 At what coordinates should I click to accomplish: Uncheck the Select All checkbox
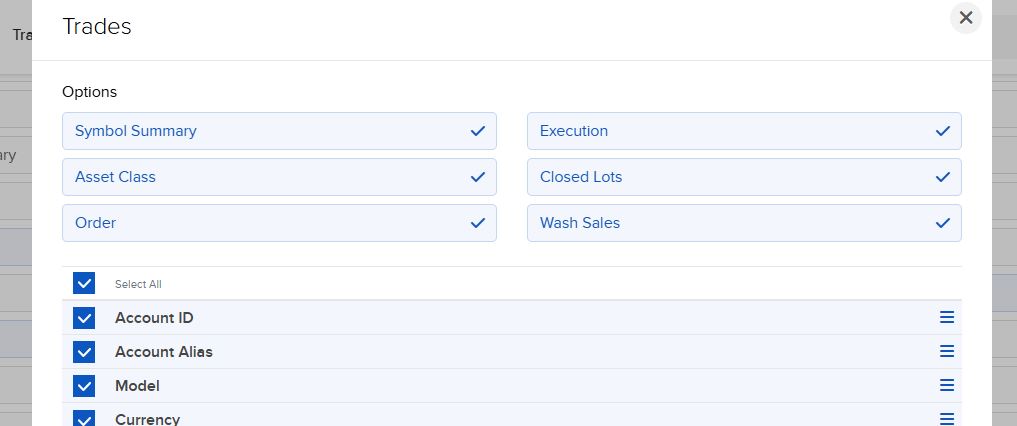[84, 284]
